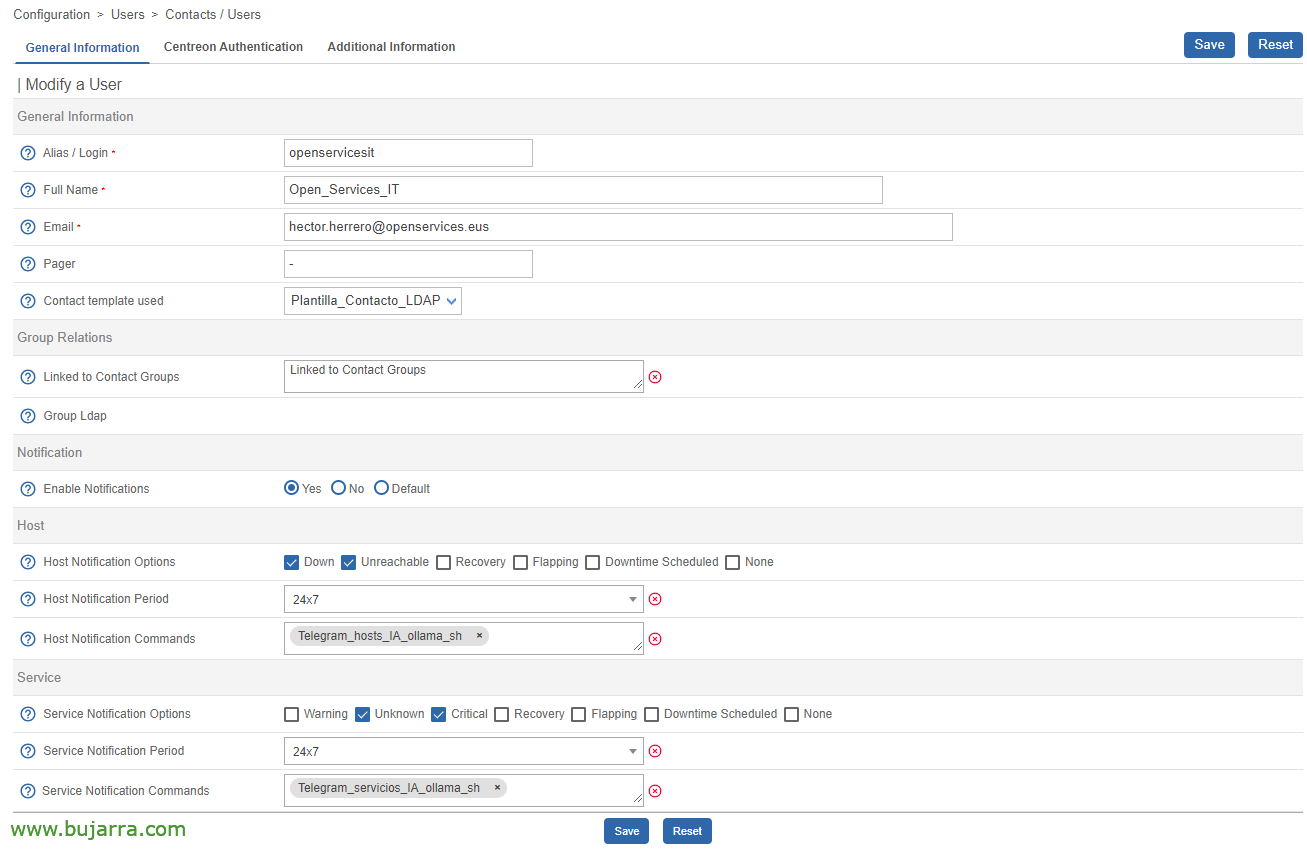Open help icon for Email
Viewport: 1307px width, 850px height.
28,227
